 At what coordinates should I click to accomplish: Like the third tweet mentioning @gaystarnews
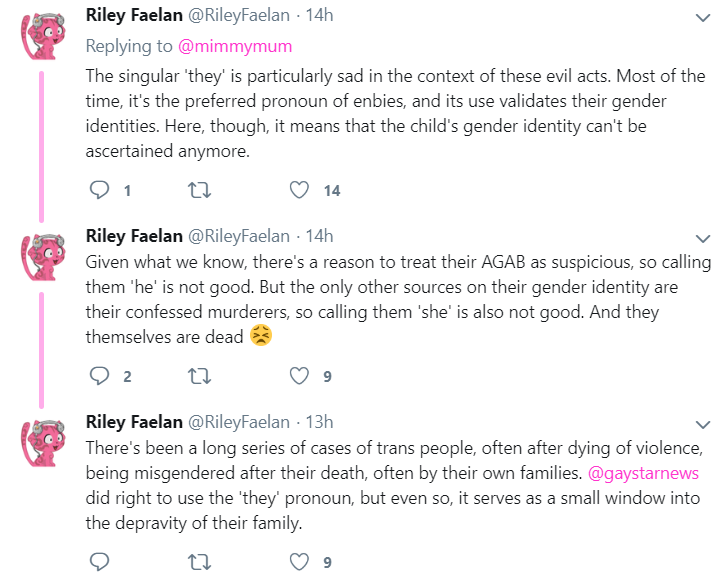pyautogui.click(x=299, y=562)
